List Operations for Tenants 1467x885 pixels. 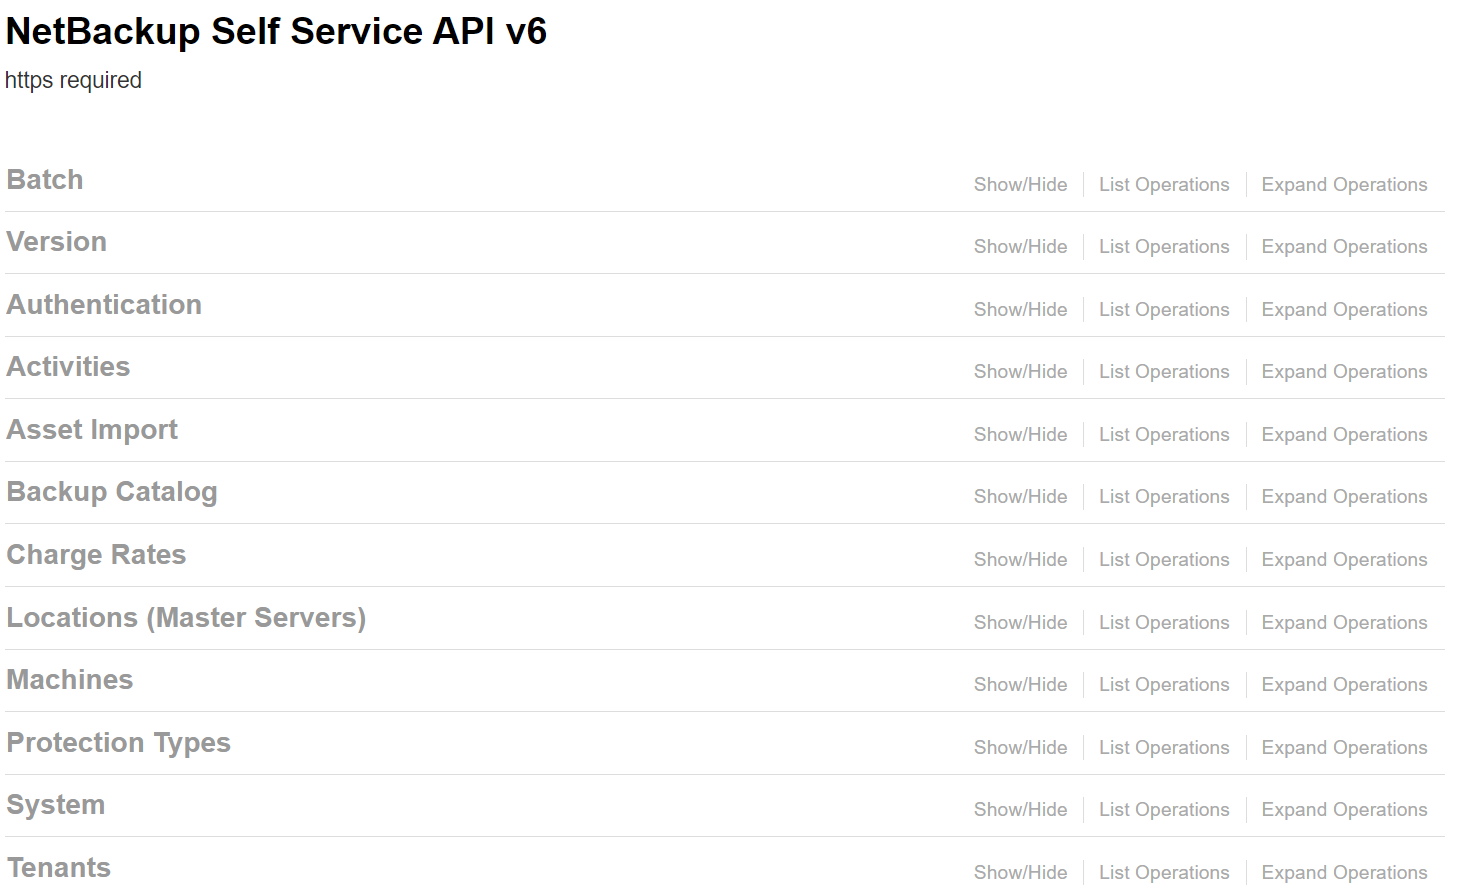pyautogui.click(x=1164, y=872)
